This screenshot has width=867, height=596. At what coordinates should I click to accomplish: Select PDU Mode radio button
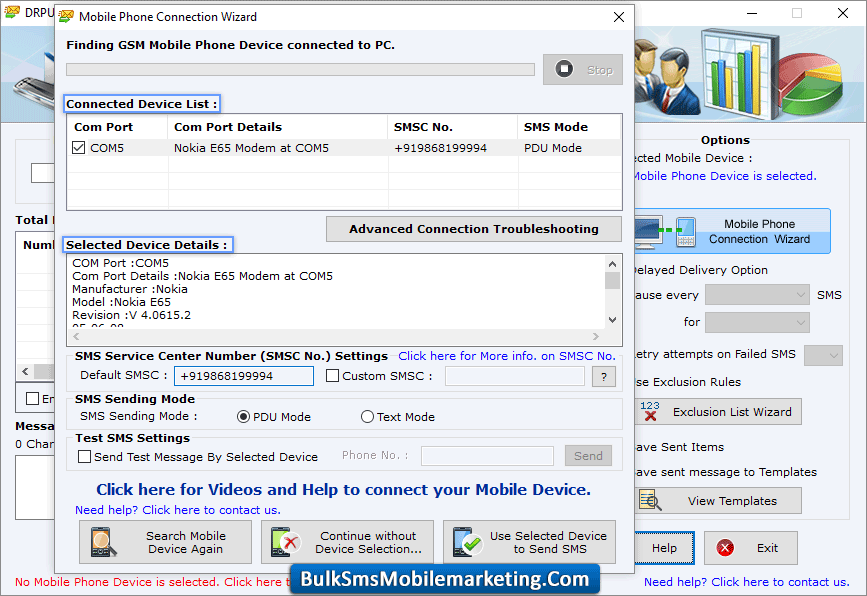[x=243, y=417]
